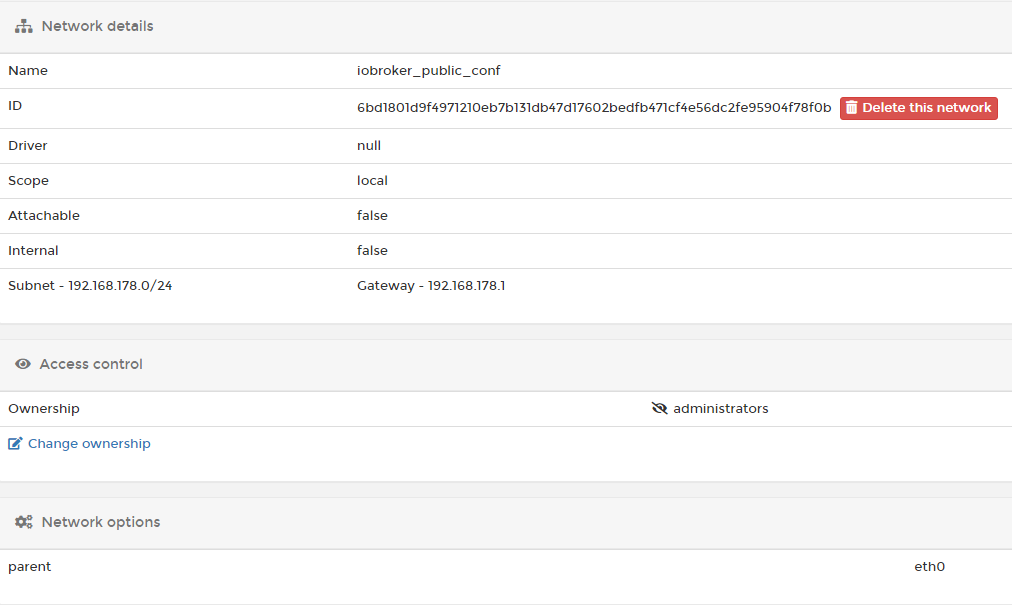The width and height of the screenshot is (1012, 605).
Task: Click the crossed-out eye icon beside administrators
Action: (659, 408)
